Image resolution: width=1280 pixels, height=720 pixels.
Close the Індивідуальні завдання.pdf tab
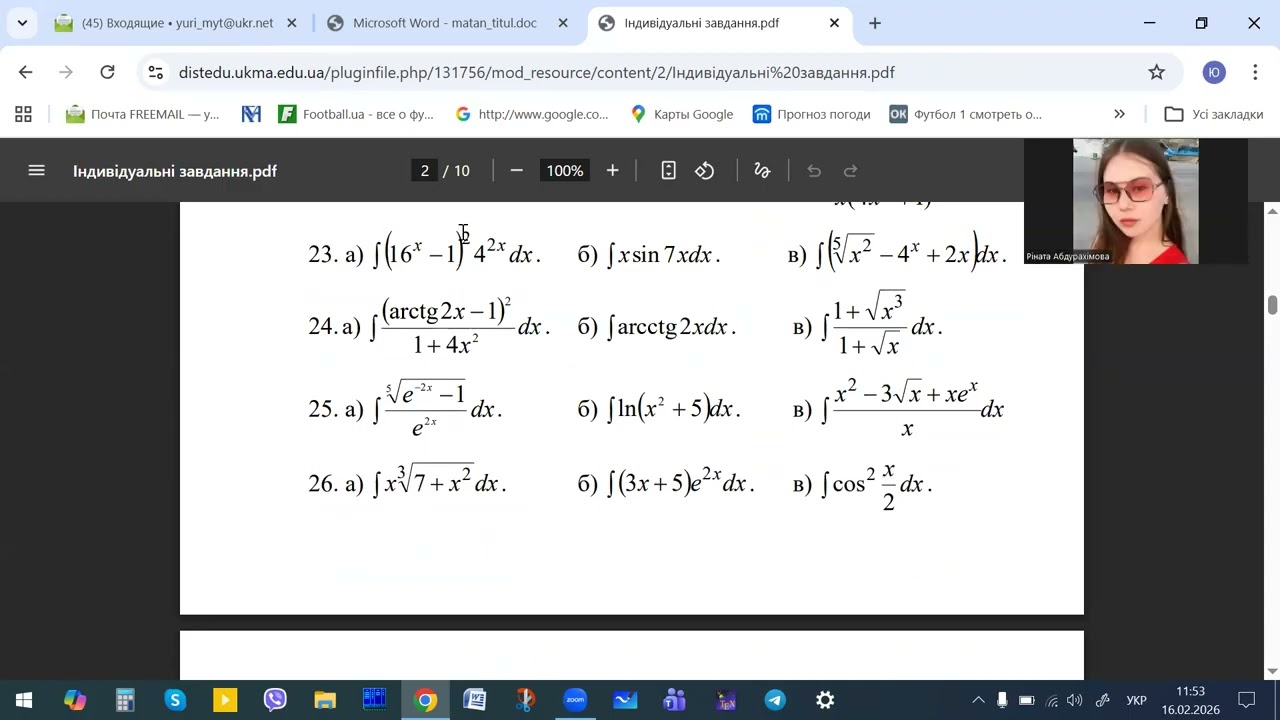pos(834,23)
